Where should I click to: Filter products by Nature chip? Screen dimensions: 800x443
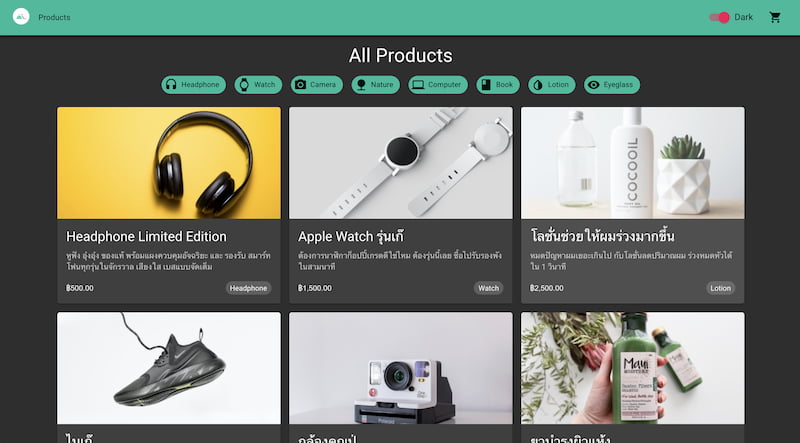pyautogui.click(x=376, y=85)
